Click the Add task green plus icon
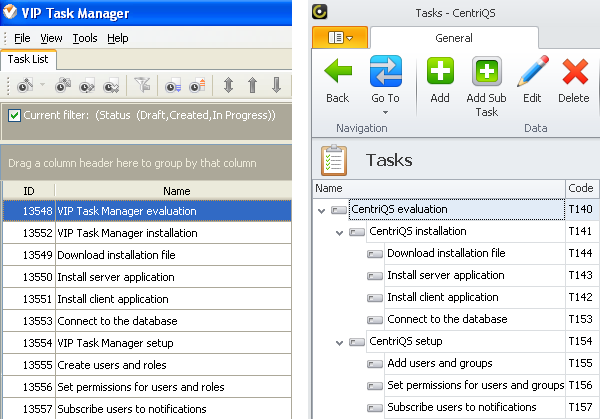Screen dimensions: 600x419 [440, 72]
